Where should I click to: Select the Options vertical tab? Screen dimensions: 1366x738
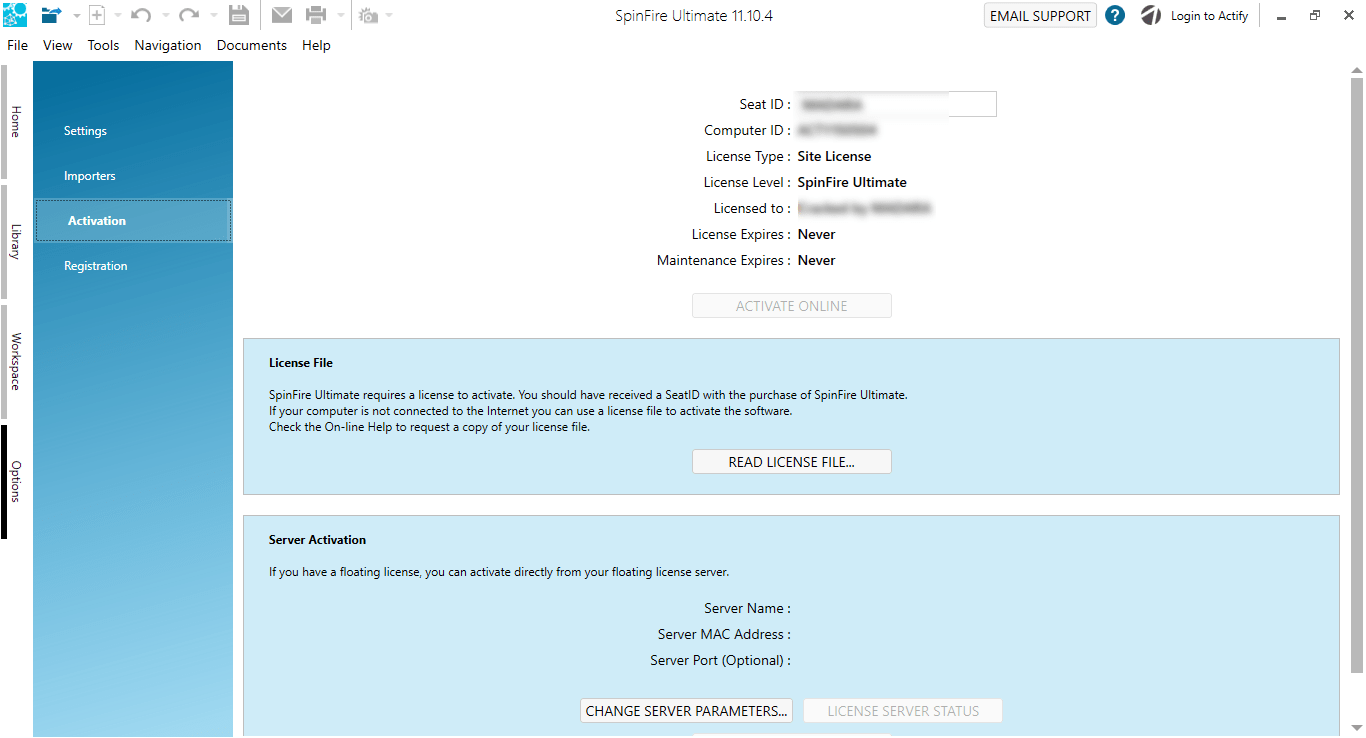pos(12,482)
